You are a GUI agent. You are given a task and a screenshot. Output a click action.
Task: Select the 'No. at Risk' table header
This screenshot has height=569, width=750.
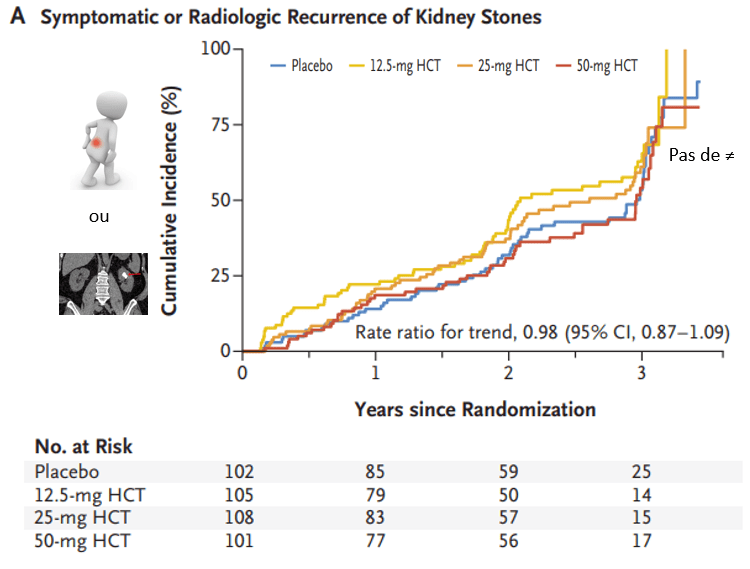[x=84, y=446]
